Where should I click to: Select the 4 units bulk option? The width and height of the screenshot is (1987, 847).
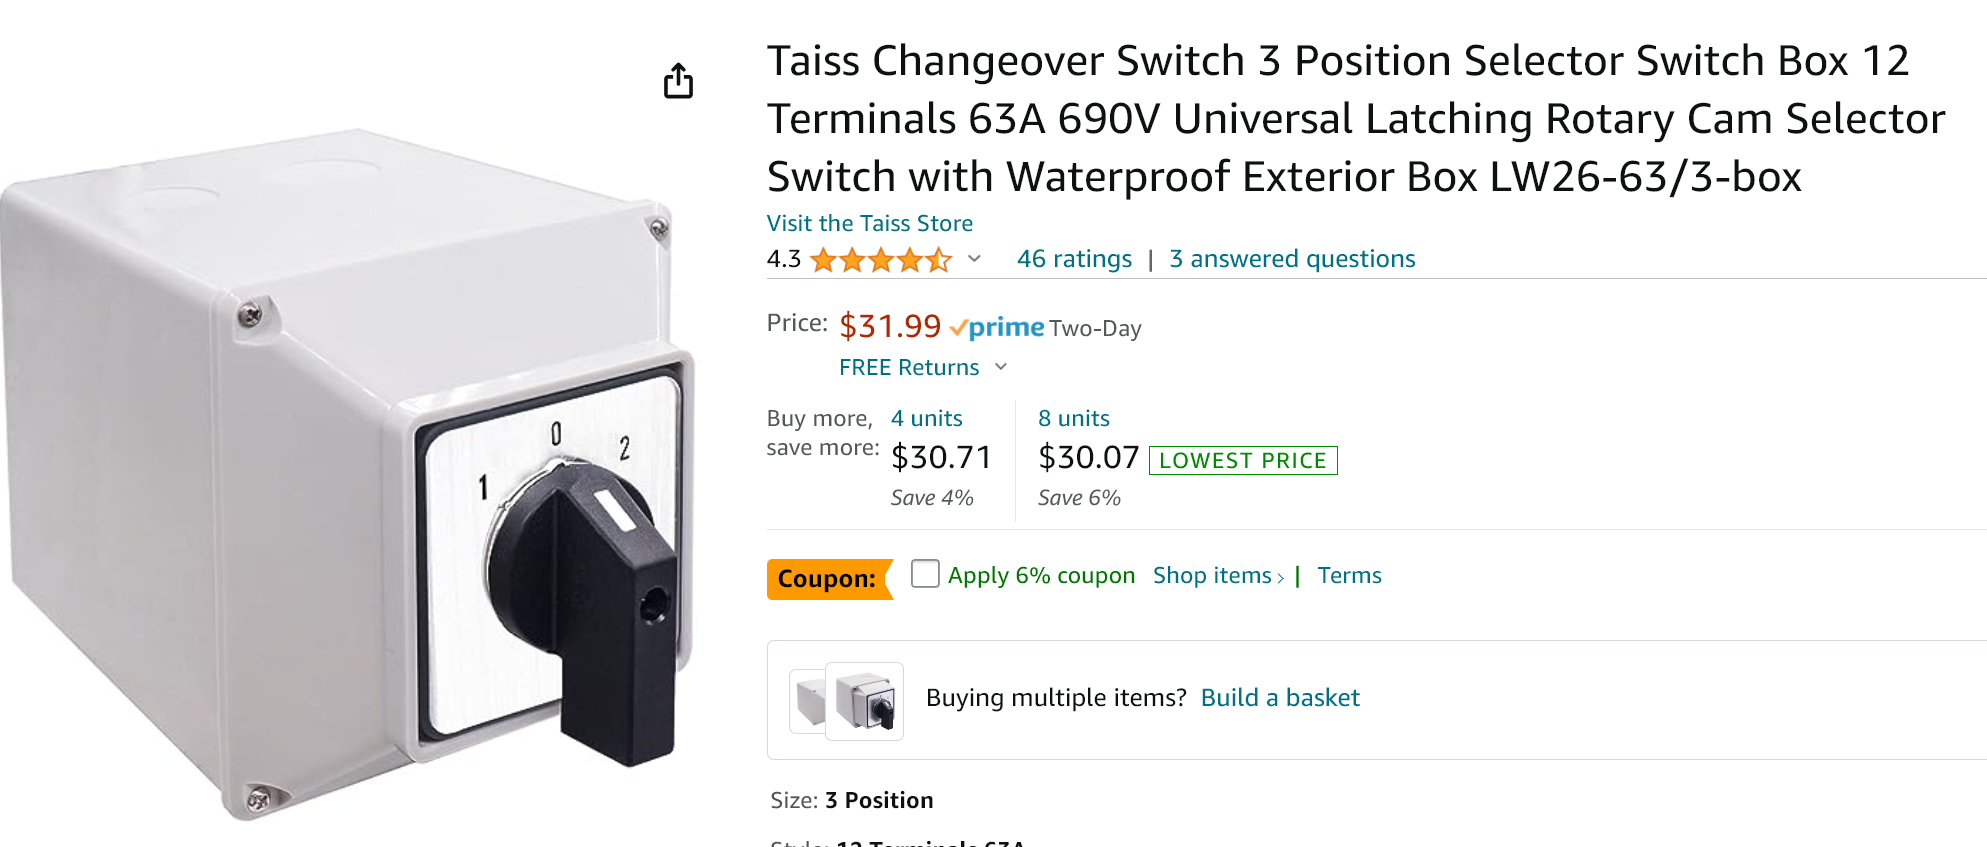pos(926,418)
